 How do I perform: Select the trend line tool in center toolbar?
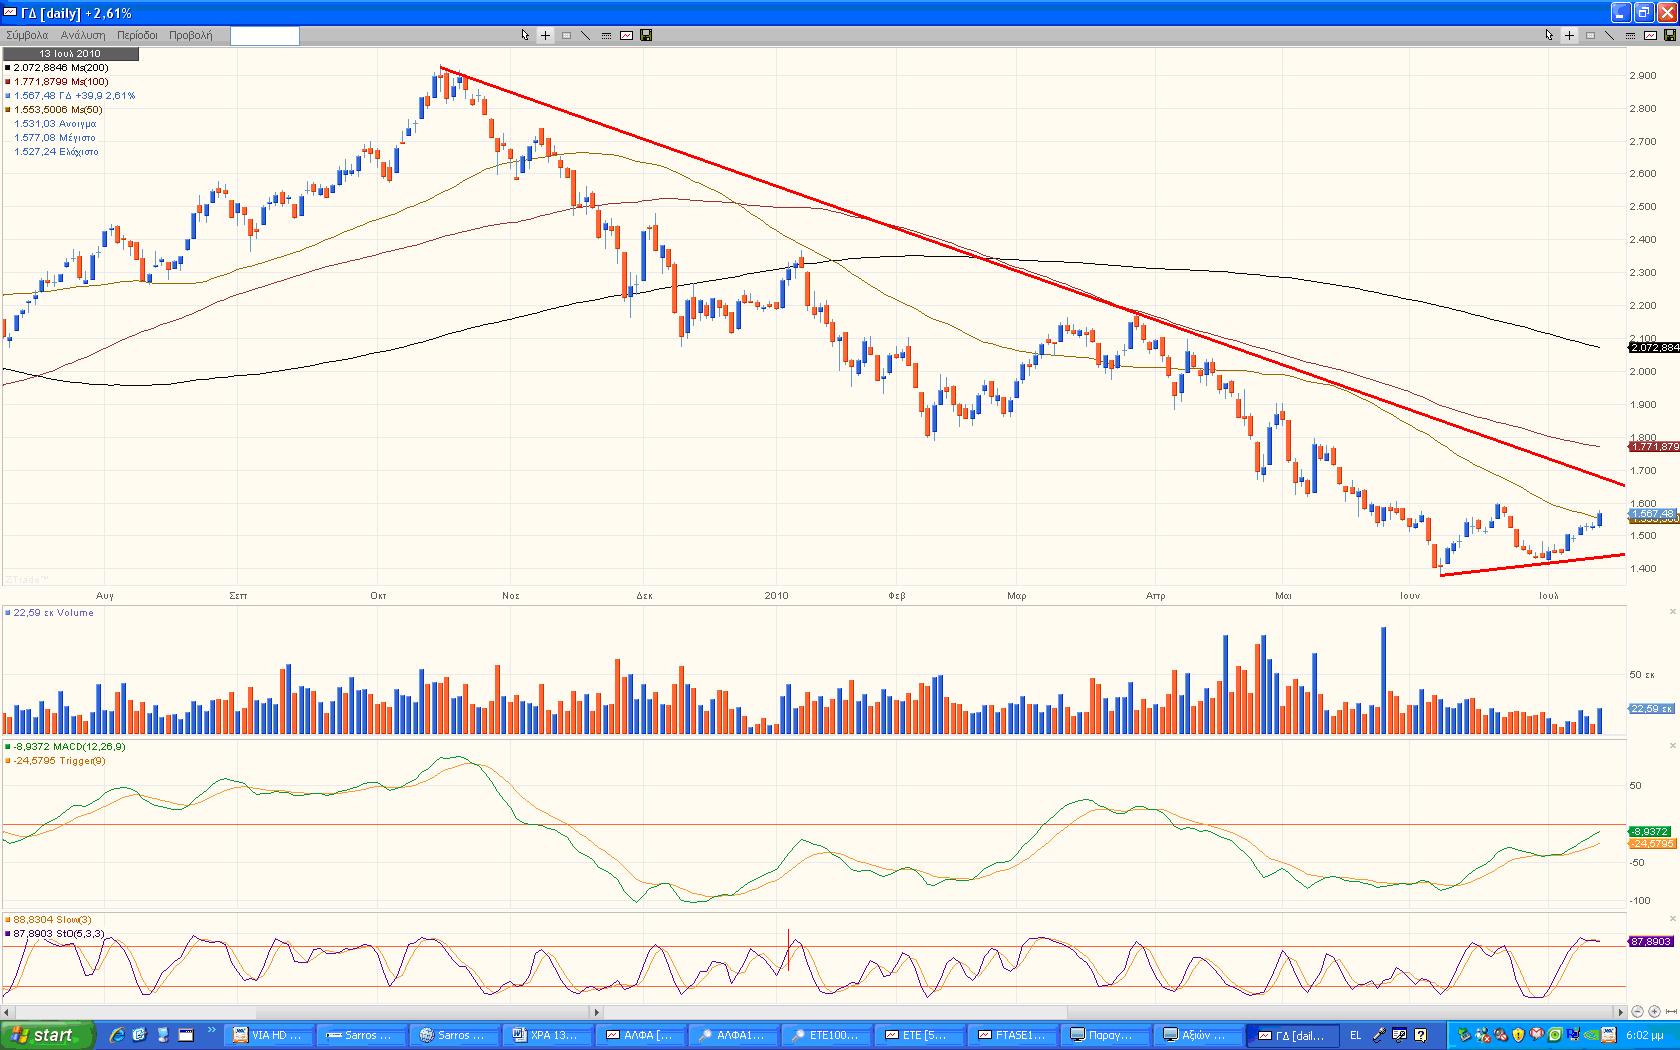point(586,35)
